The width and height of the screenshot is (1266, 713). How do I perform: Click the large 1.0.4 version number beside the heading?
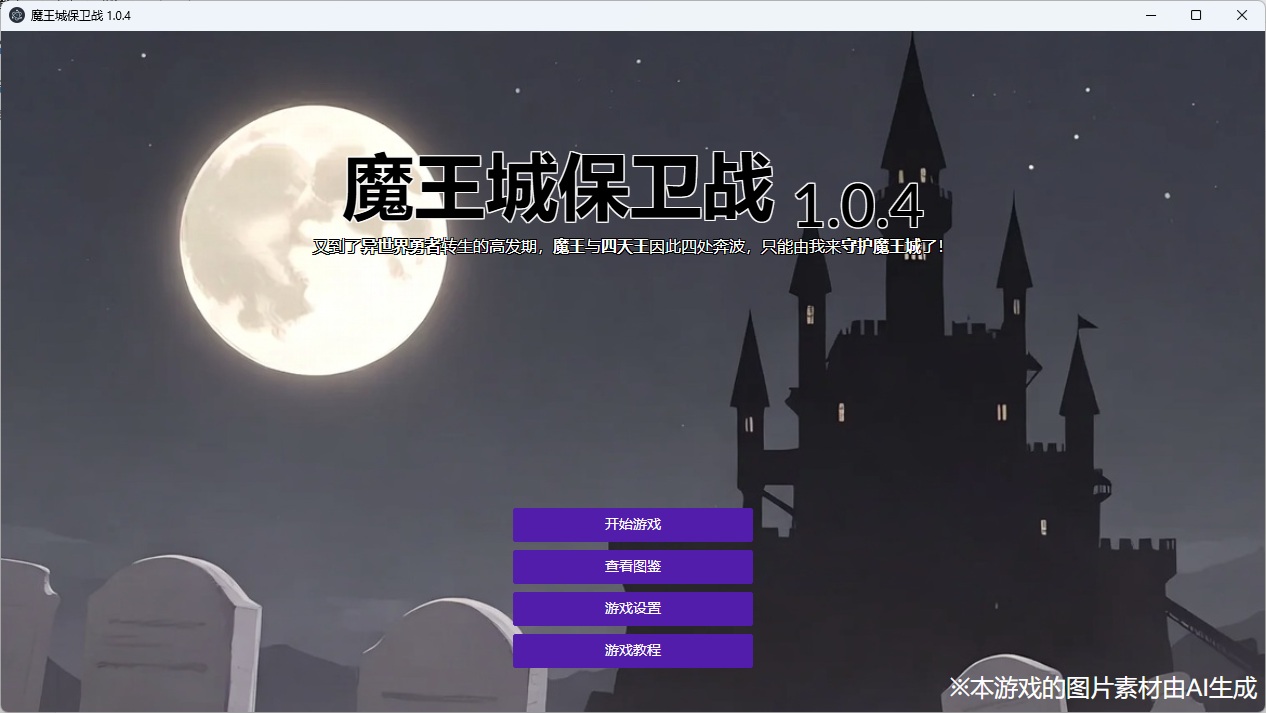859,207
